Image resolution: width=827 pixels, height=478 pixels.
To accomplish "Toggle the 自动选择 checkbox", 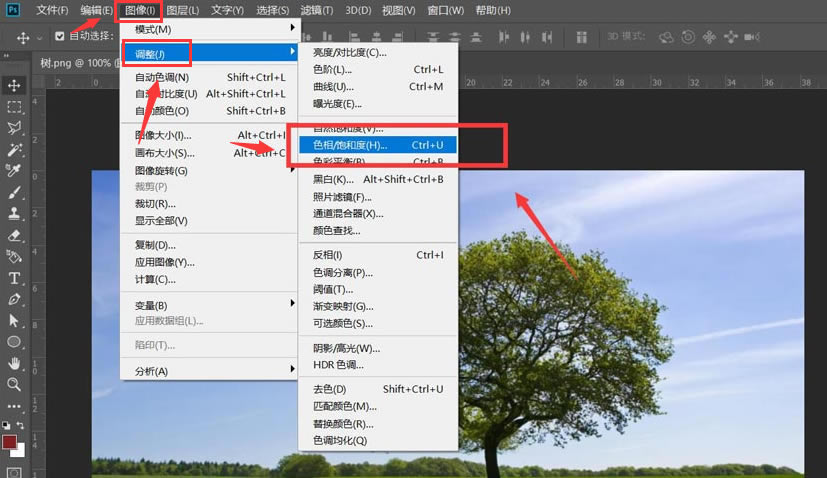I will click(60, 36).
